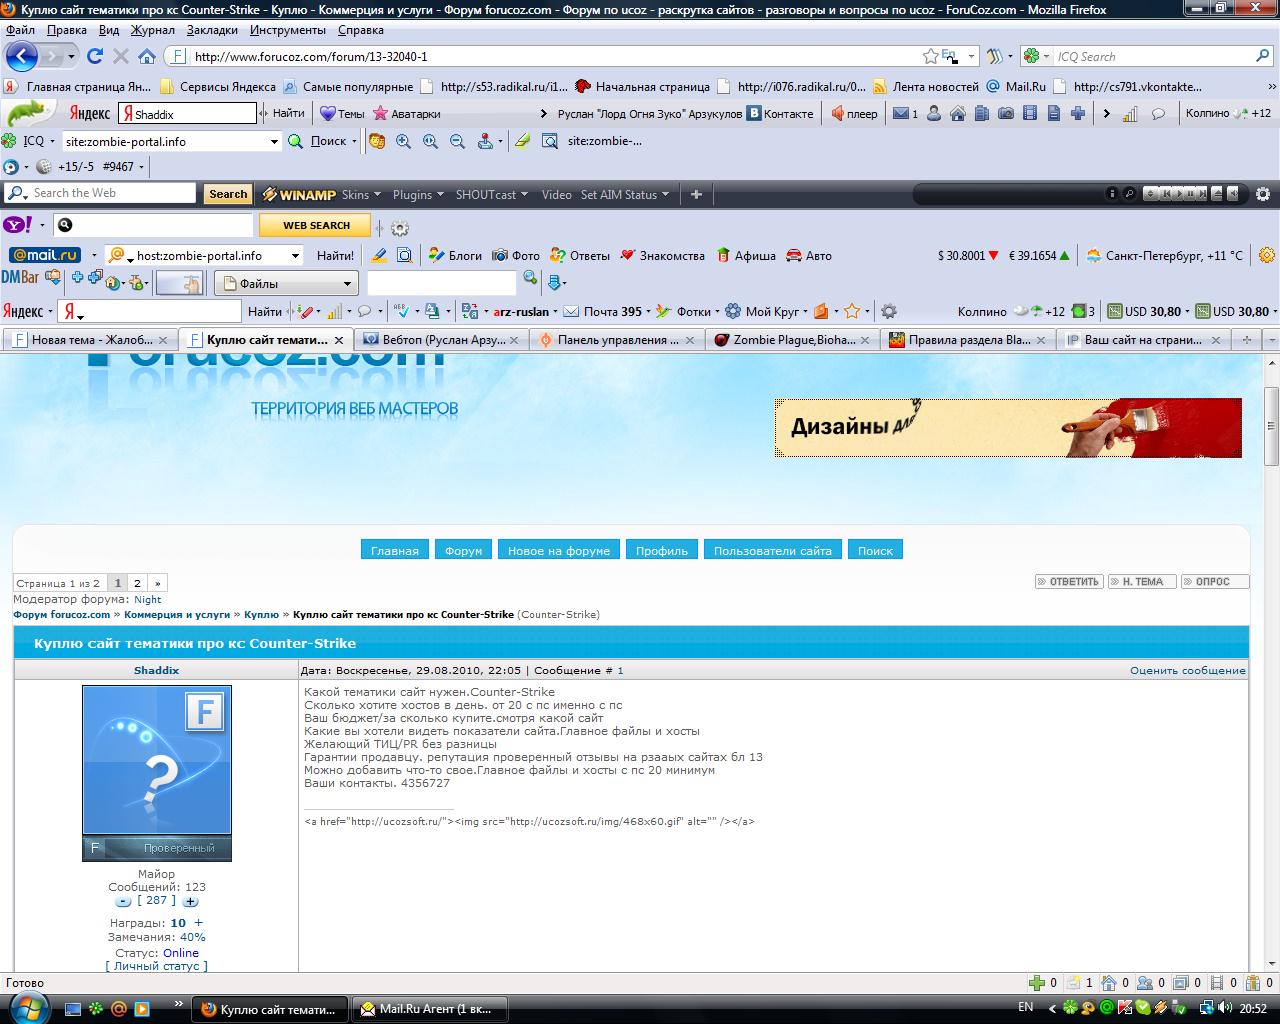The height and width of the screenshot is (1024, 1280).
Task: Open Yahoo toolbar settings gear
Action: (400, 227)
